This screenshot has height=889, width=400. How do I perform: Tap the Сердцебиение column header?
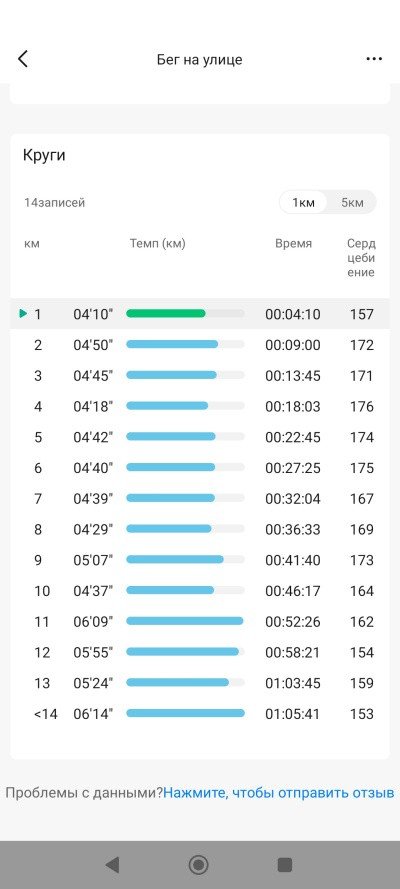361,258
